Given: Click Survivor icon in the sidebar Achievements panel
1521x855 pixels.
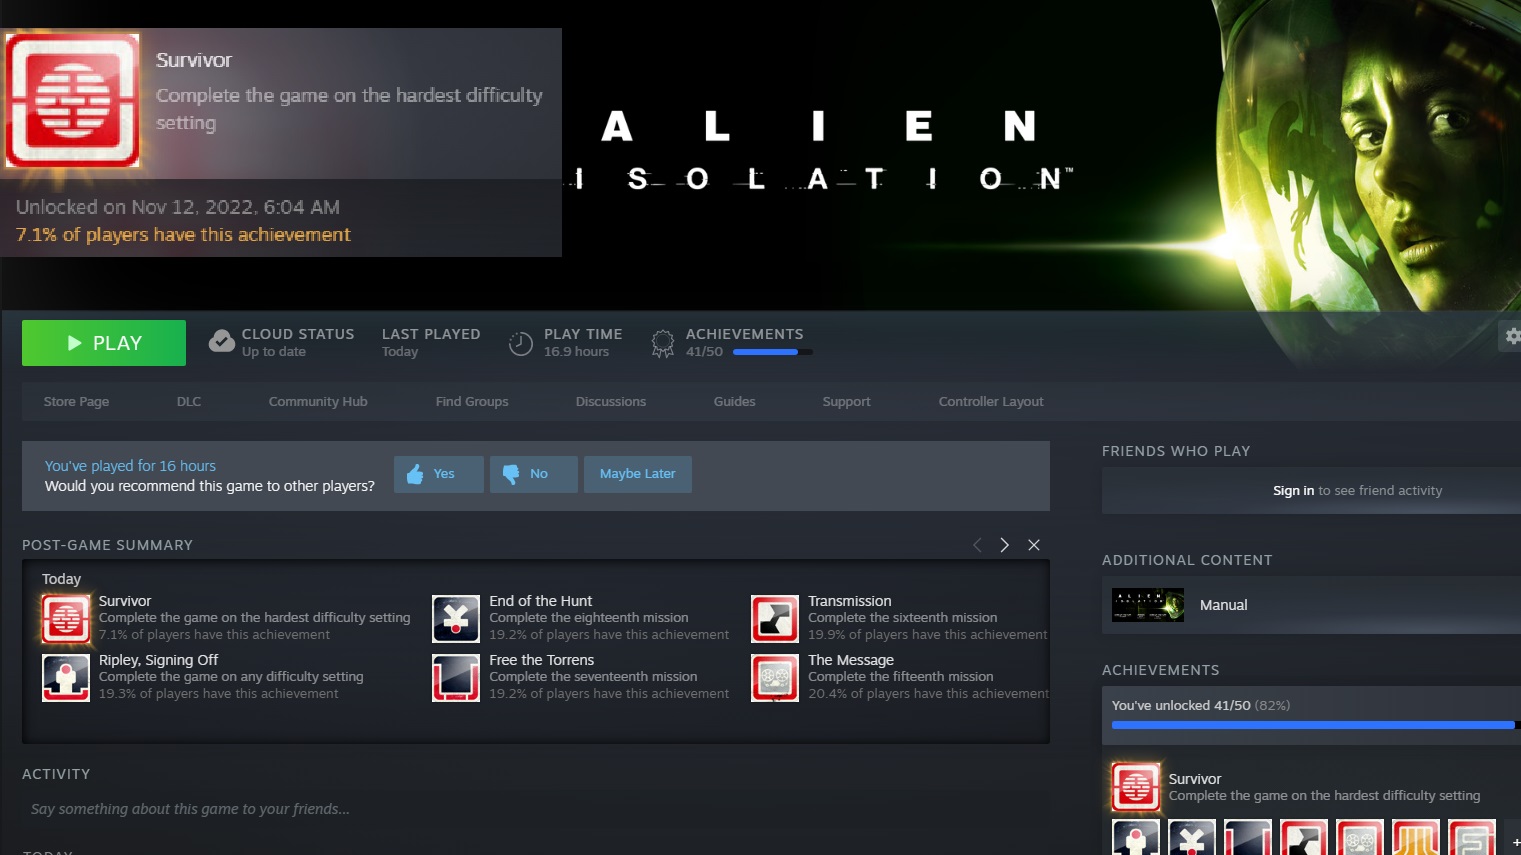Looking at the screenshot, I should (1136, 787).
